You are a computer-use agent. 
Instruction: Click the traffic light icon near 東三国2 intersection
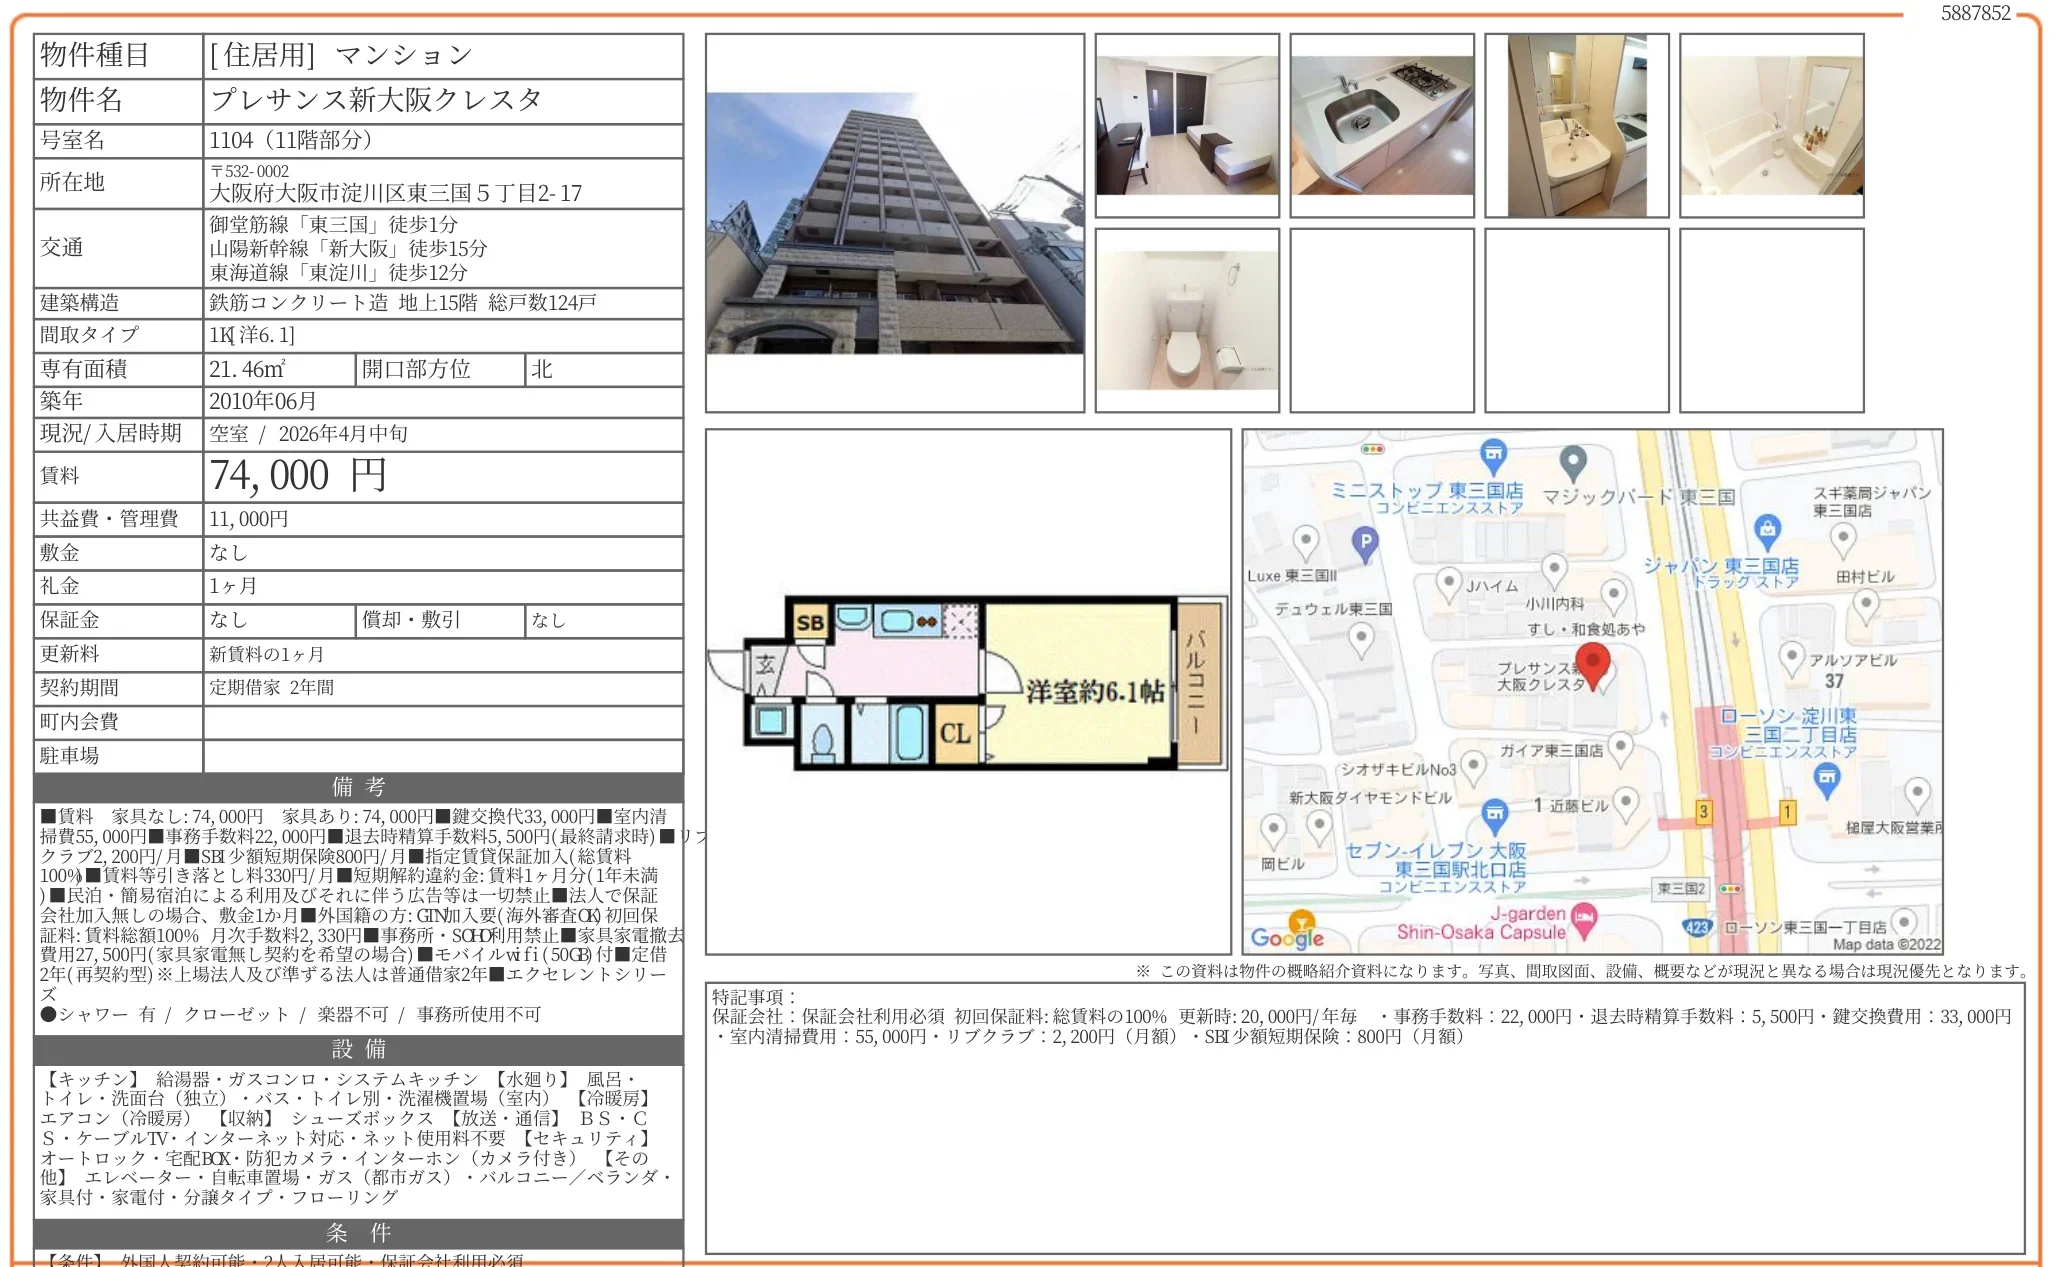(1729, 890)
